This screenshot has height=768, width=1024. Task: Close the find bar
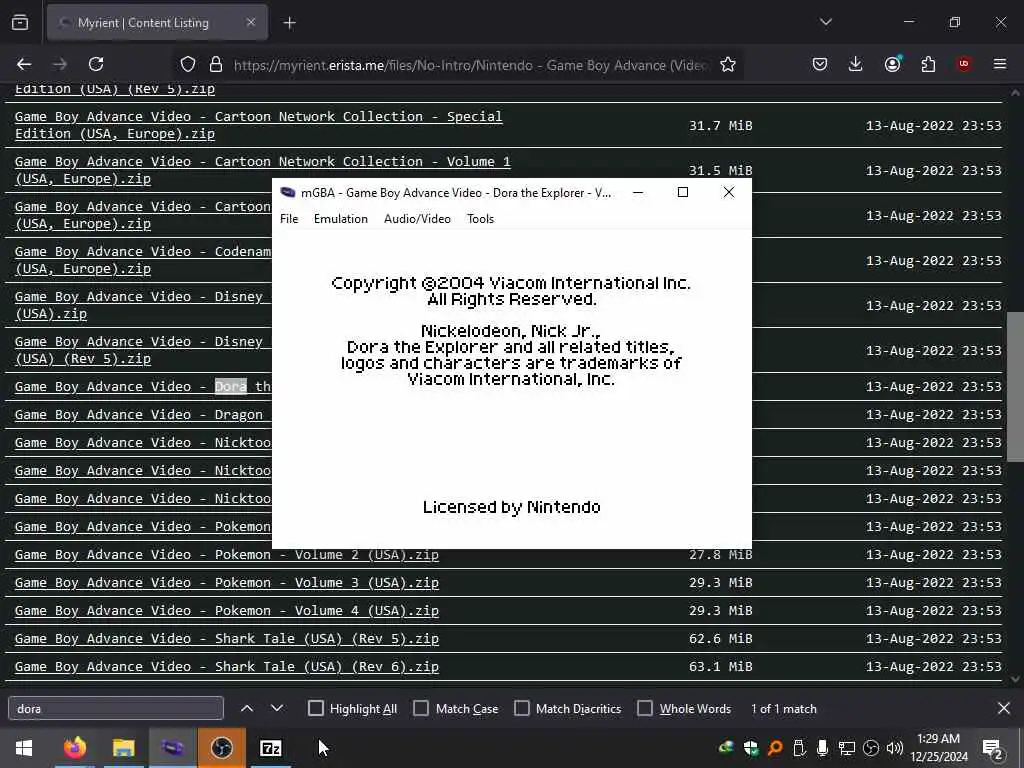[x=1004, y=708]
